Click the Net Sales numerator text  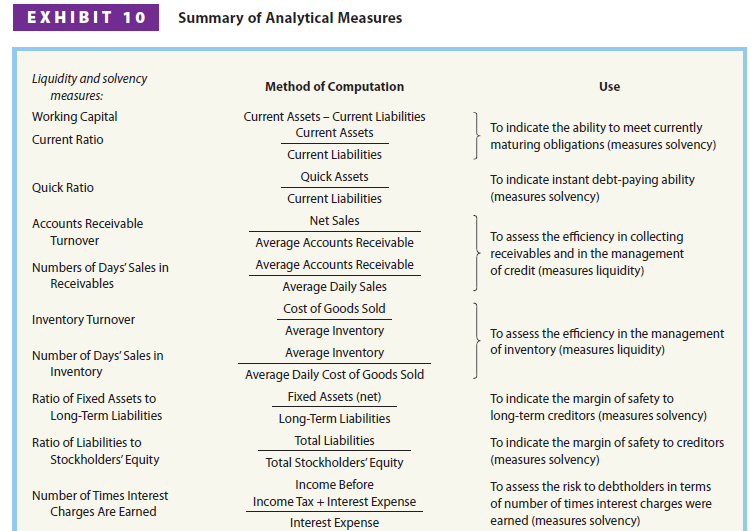click(334, 221)
